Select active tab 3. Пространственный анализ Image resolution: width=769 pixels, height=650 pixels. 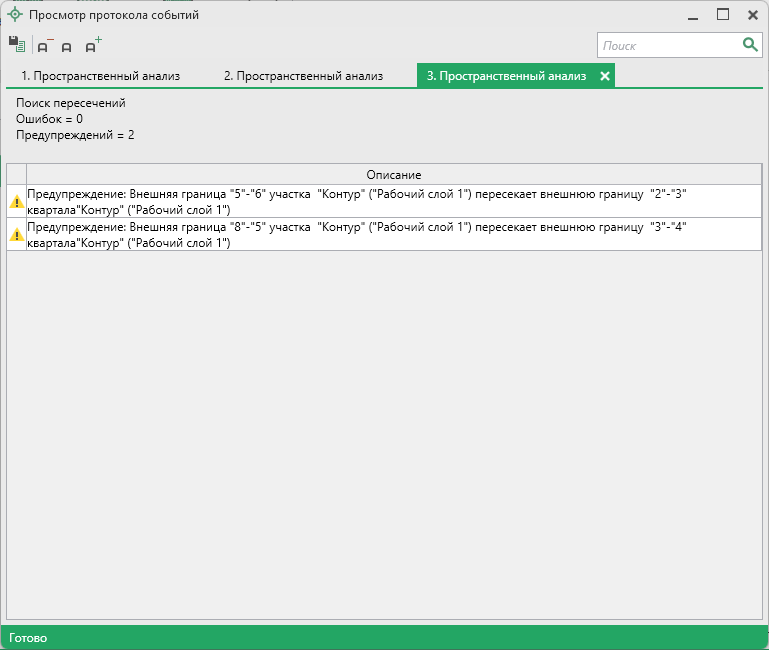(506, 76)
